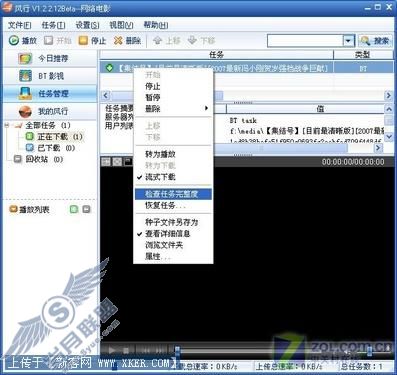Click the 删除 X toolbar button
Image resolution: width=397 pixels, height=375 pixels.
127,41
